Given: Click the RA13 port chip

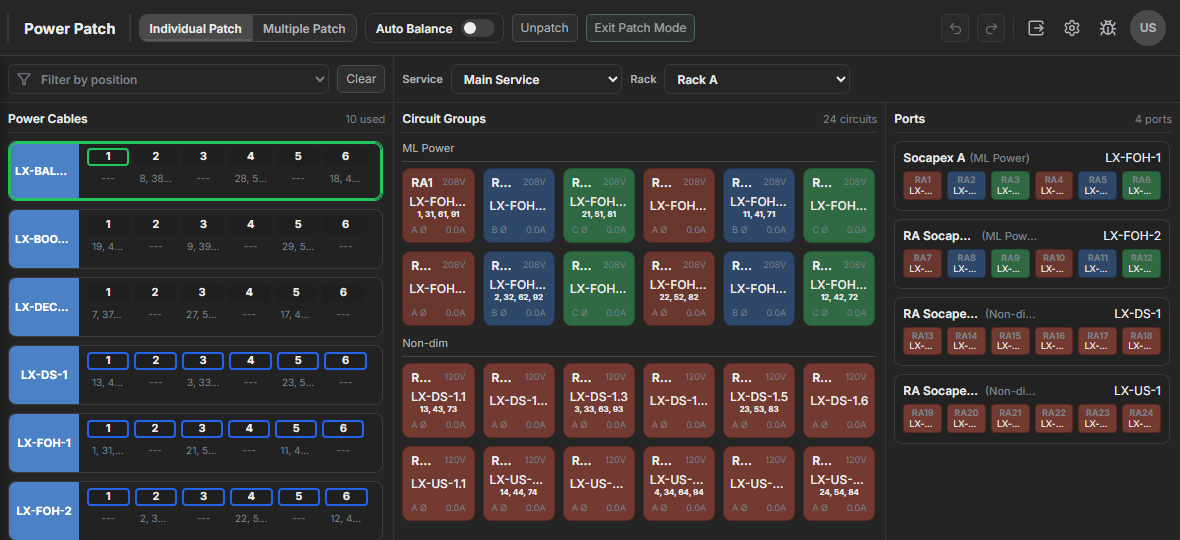Looking at the screenshot, I should (x=922, y=341).
